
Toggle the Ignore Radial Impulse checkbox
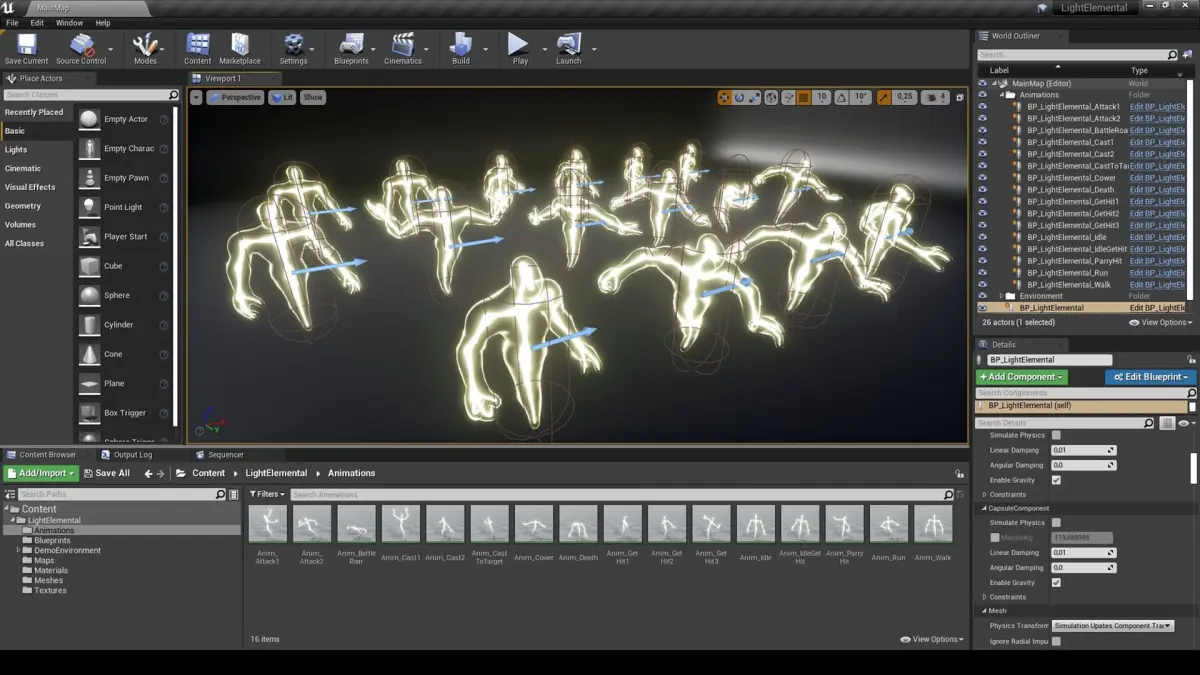1056,641
